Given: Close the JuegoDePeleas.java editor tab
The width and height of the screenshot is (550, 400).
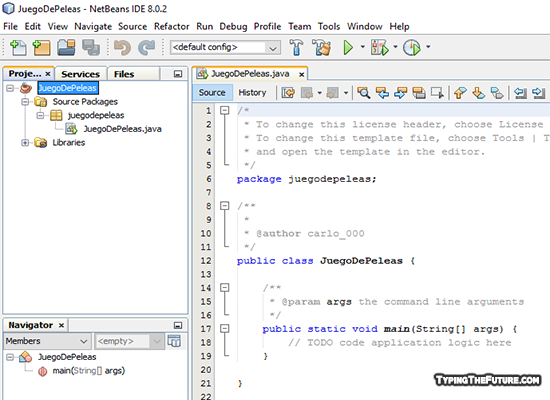Looking at the screenshot, I should click(x=301, y=74).
